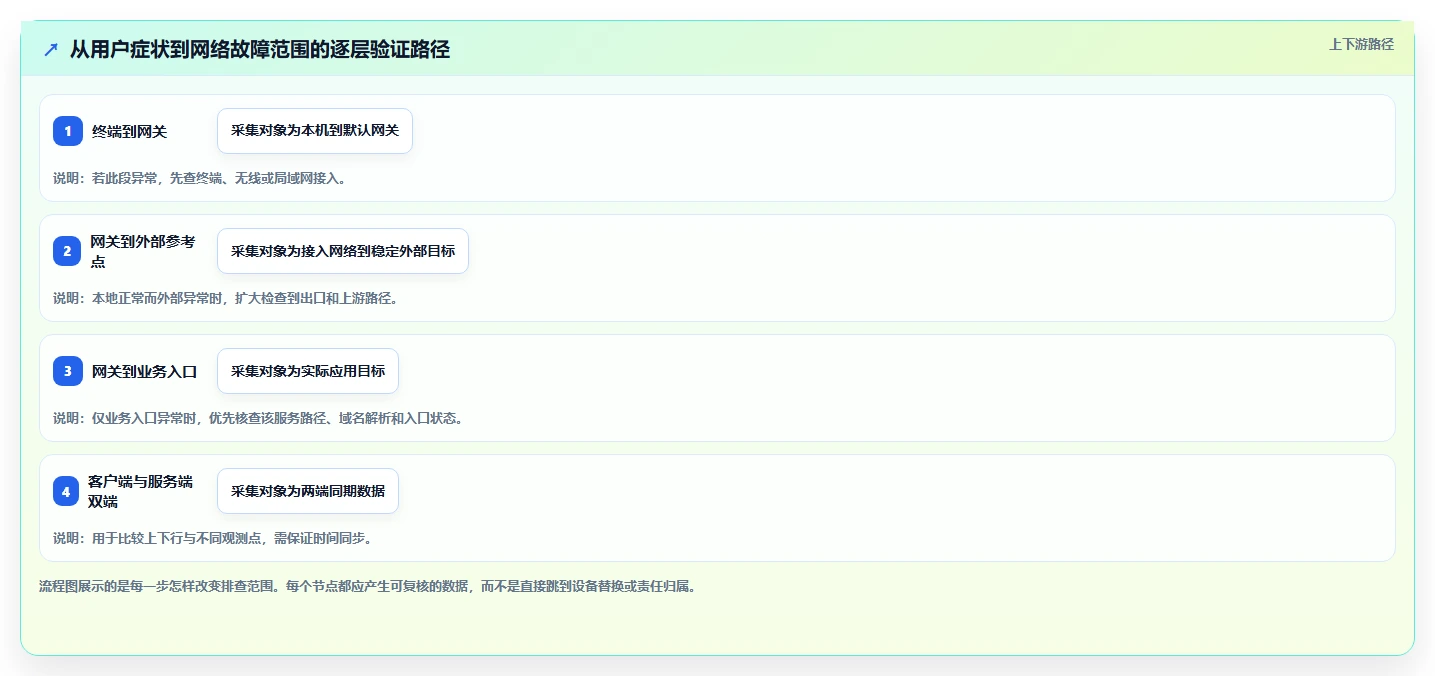Select the 采集对象为本机到默认网关 chip
1435x676 pixels.
[315, 131]
